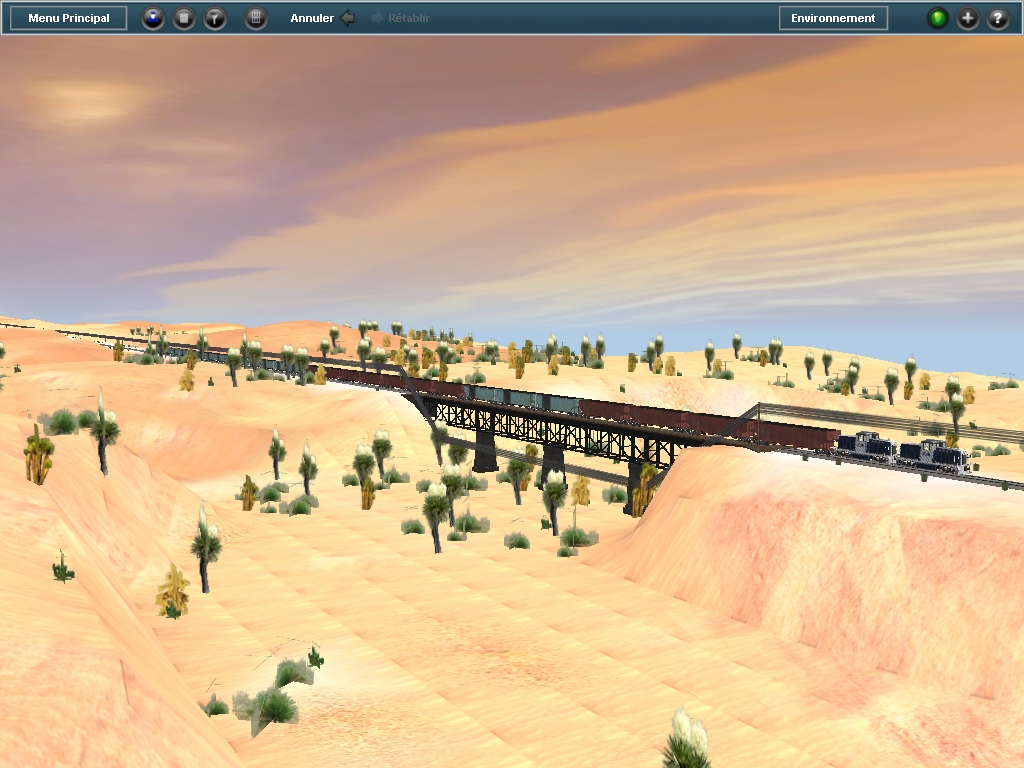Select the blue locomotives on the track

click(904, 452)
